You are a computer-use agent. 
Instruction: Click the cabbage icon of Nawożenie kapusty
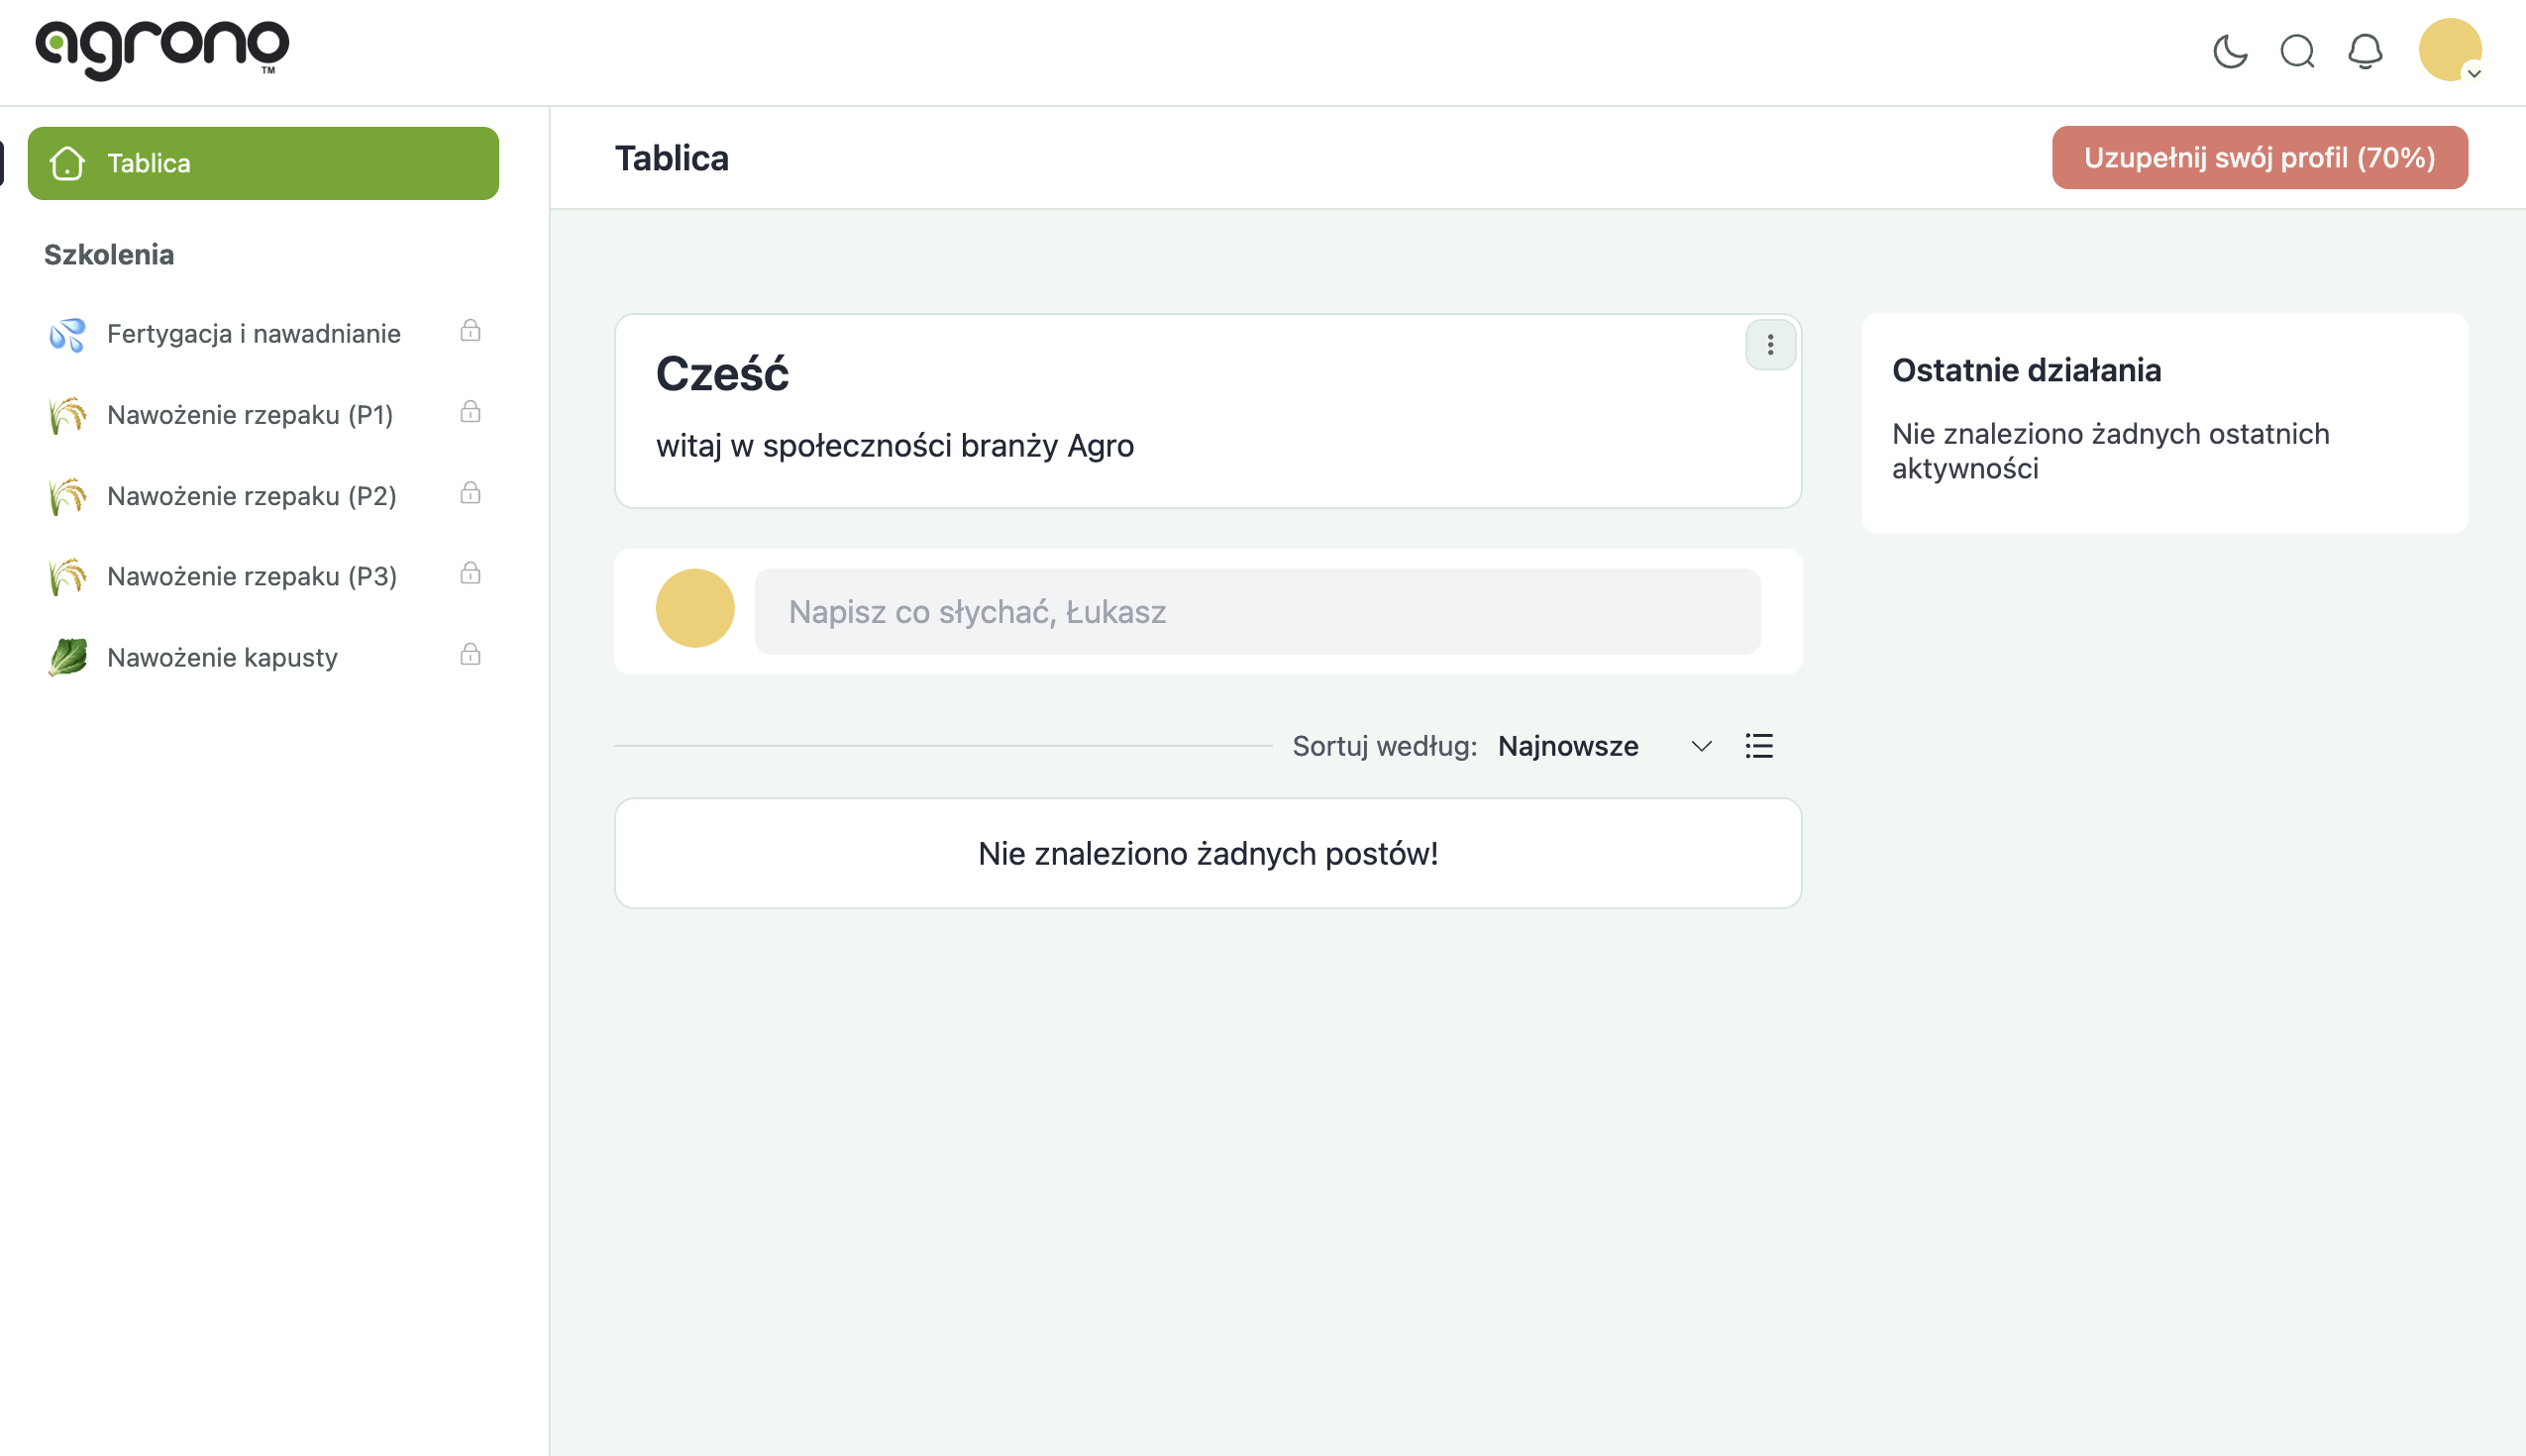[68, 658]
